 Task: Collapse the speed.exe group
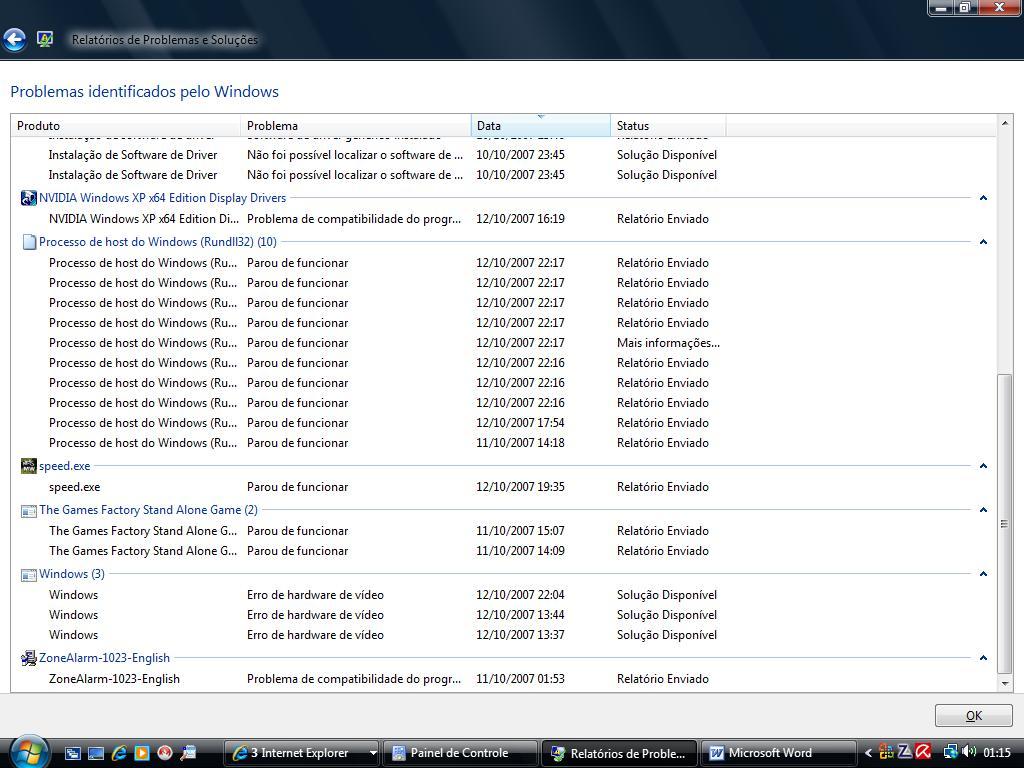983,466
